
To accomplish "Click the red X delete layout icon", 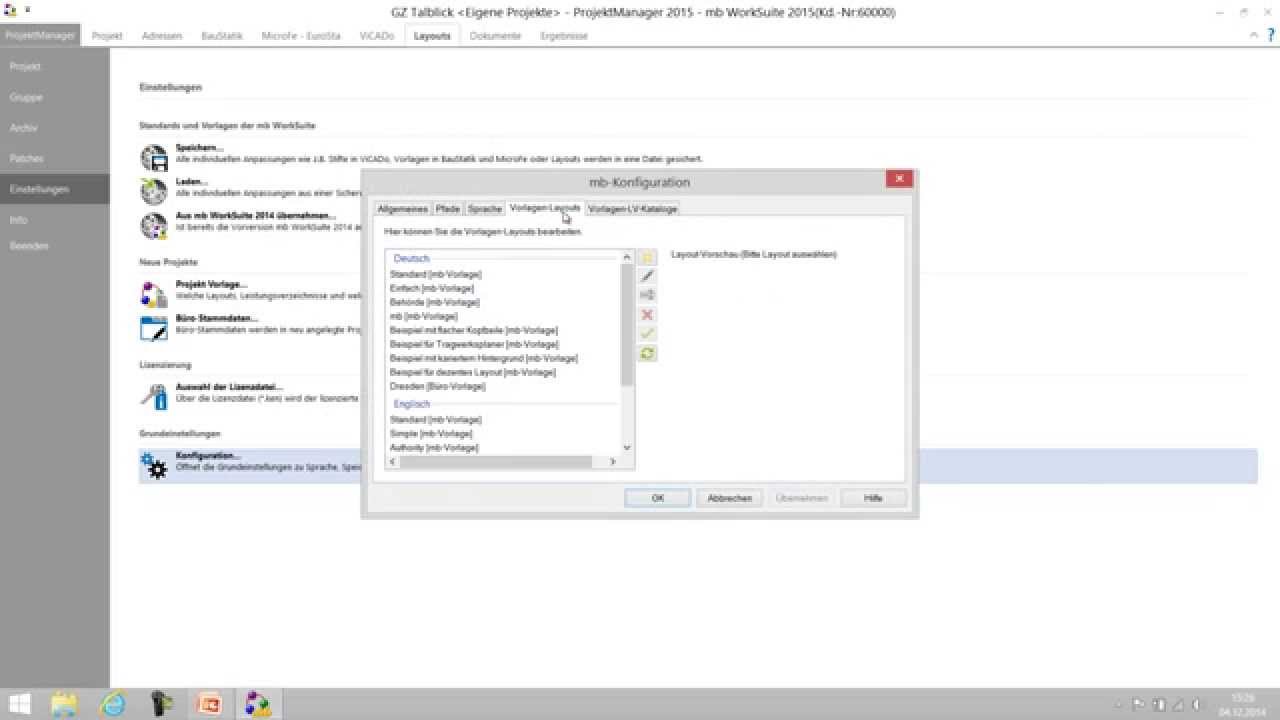I will click(647, 314).
